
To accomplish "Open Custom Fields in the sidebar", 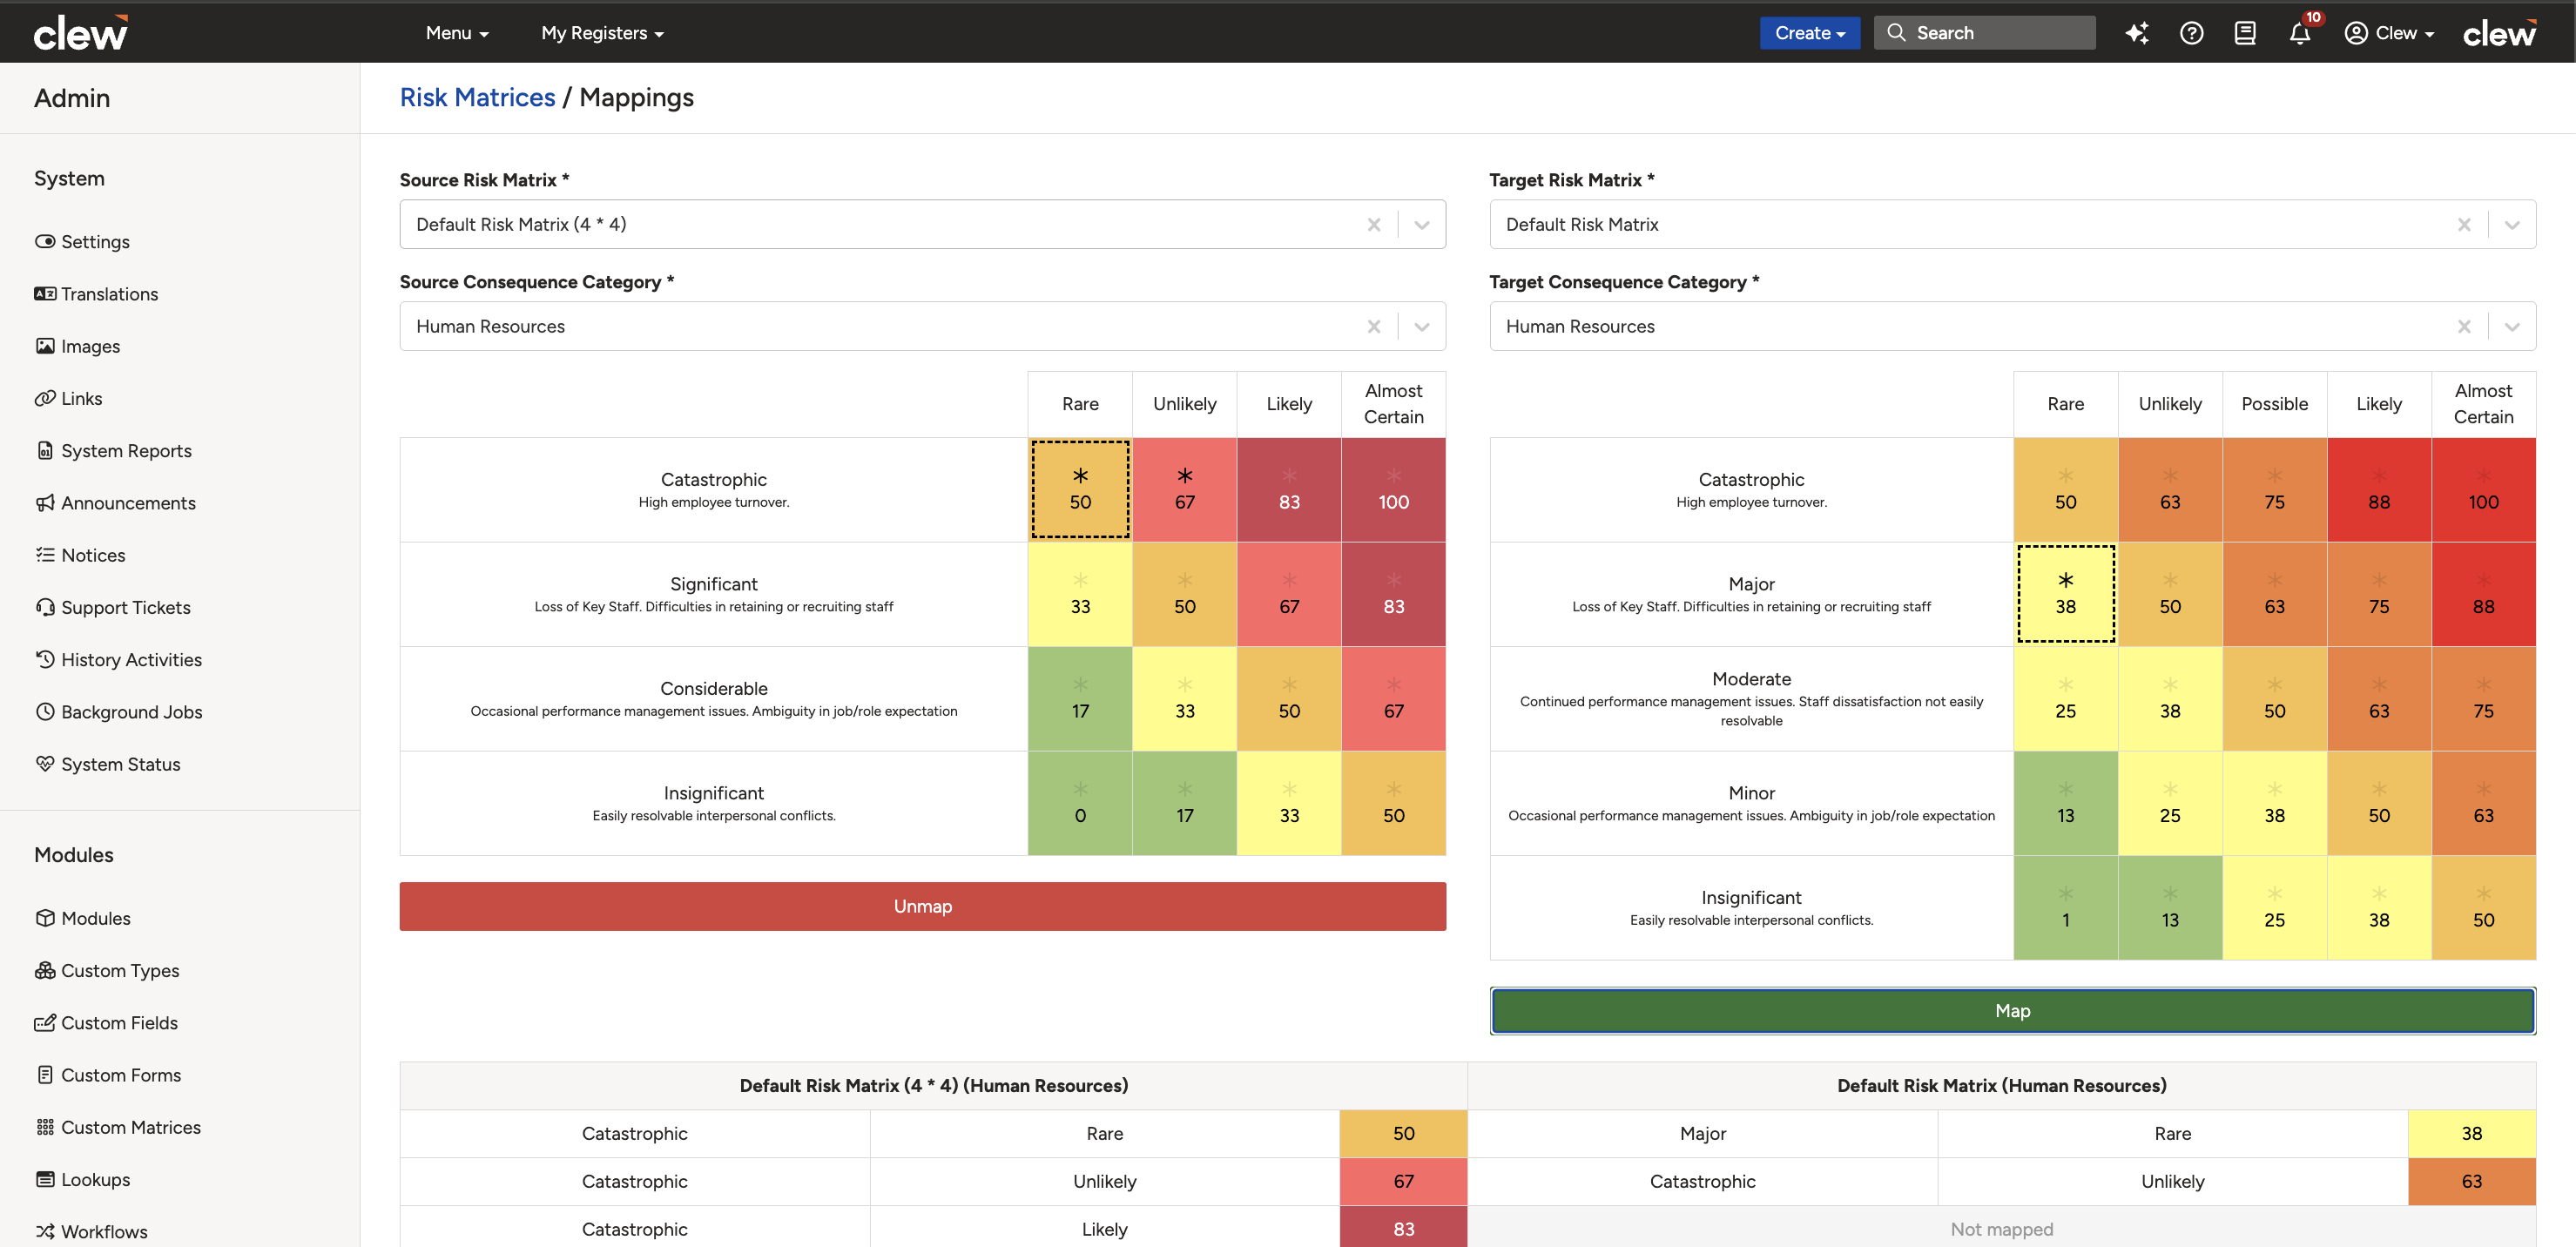I will (106, 1023).
